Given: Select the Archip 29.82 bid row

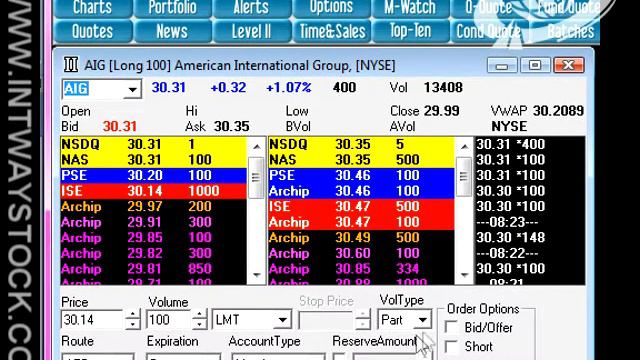Looking at the screenshot, I should pos(153,253).
